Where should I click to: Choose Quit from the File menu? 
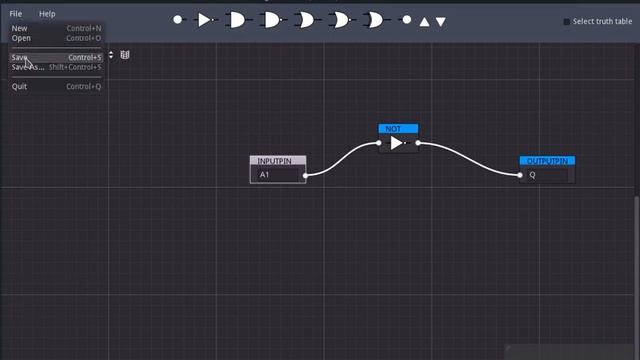point(56,87)
